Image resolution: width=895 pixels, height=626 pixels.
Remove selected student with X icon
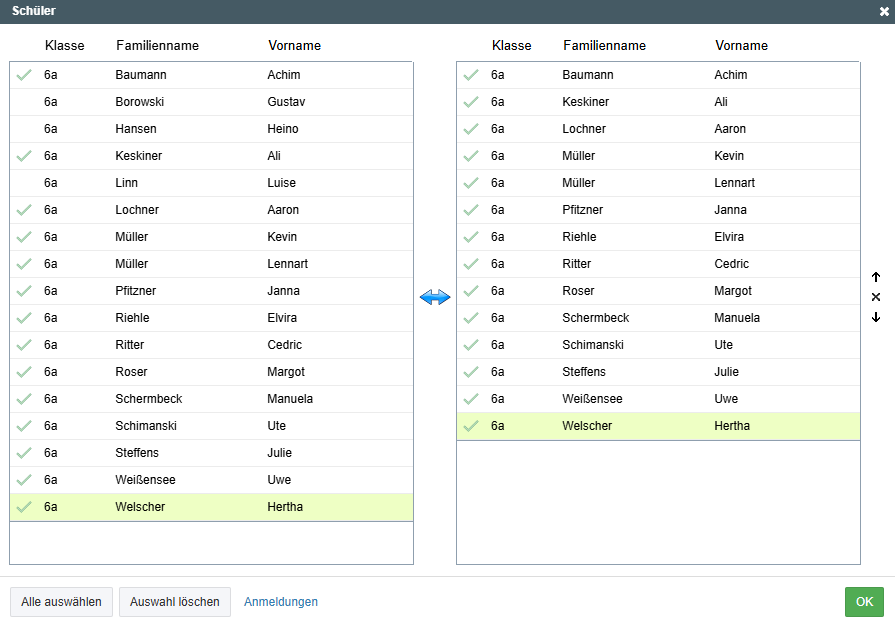tap(876, 297)
